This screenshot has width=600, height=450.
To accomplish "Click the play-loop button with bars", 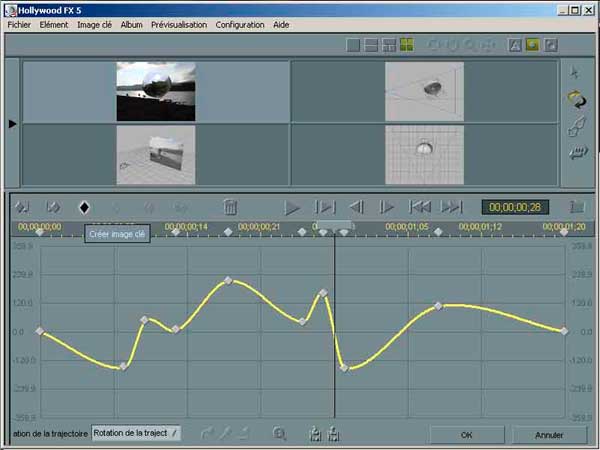I will pyautogui.click(x=325, y=207).
